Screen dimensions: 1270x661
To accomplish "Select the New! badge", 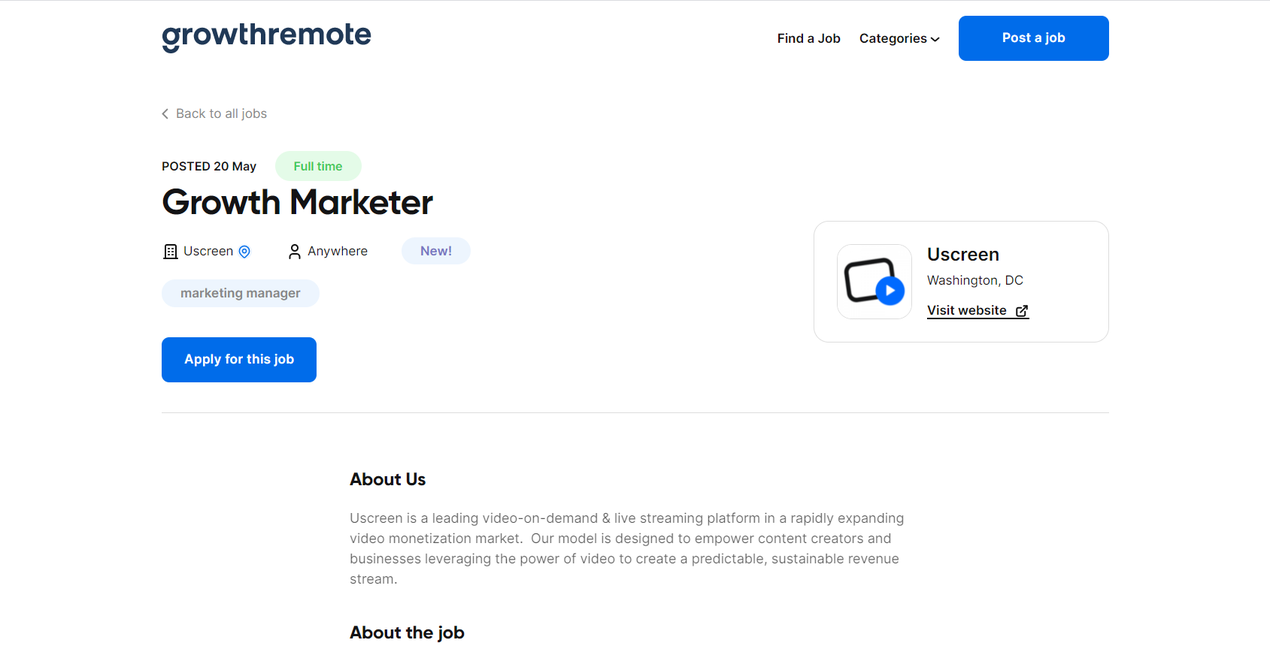I will [435, 251].
